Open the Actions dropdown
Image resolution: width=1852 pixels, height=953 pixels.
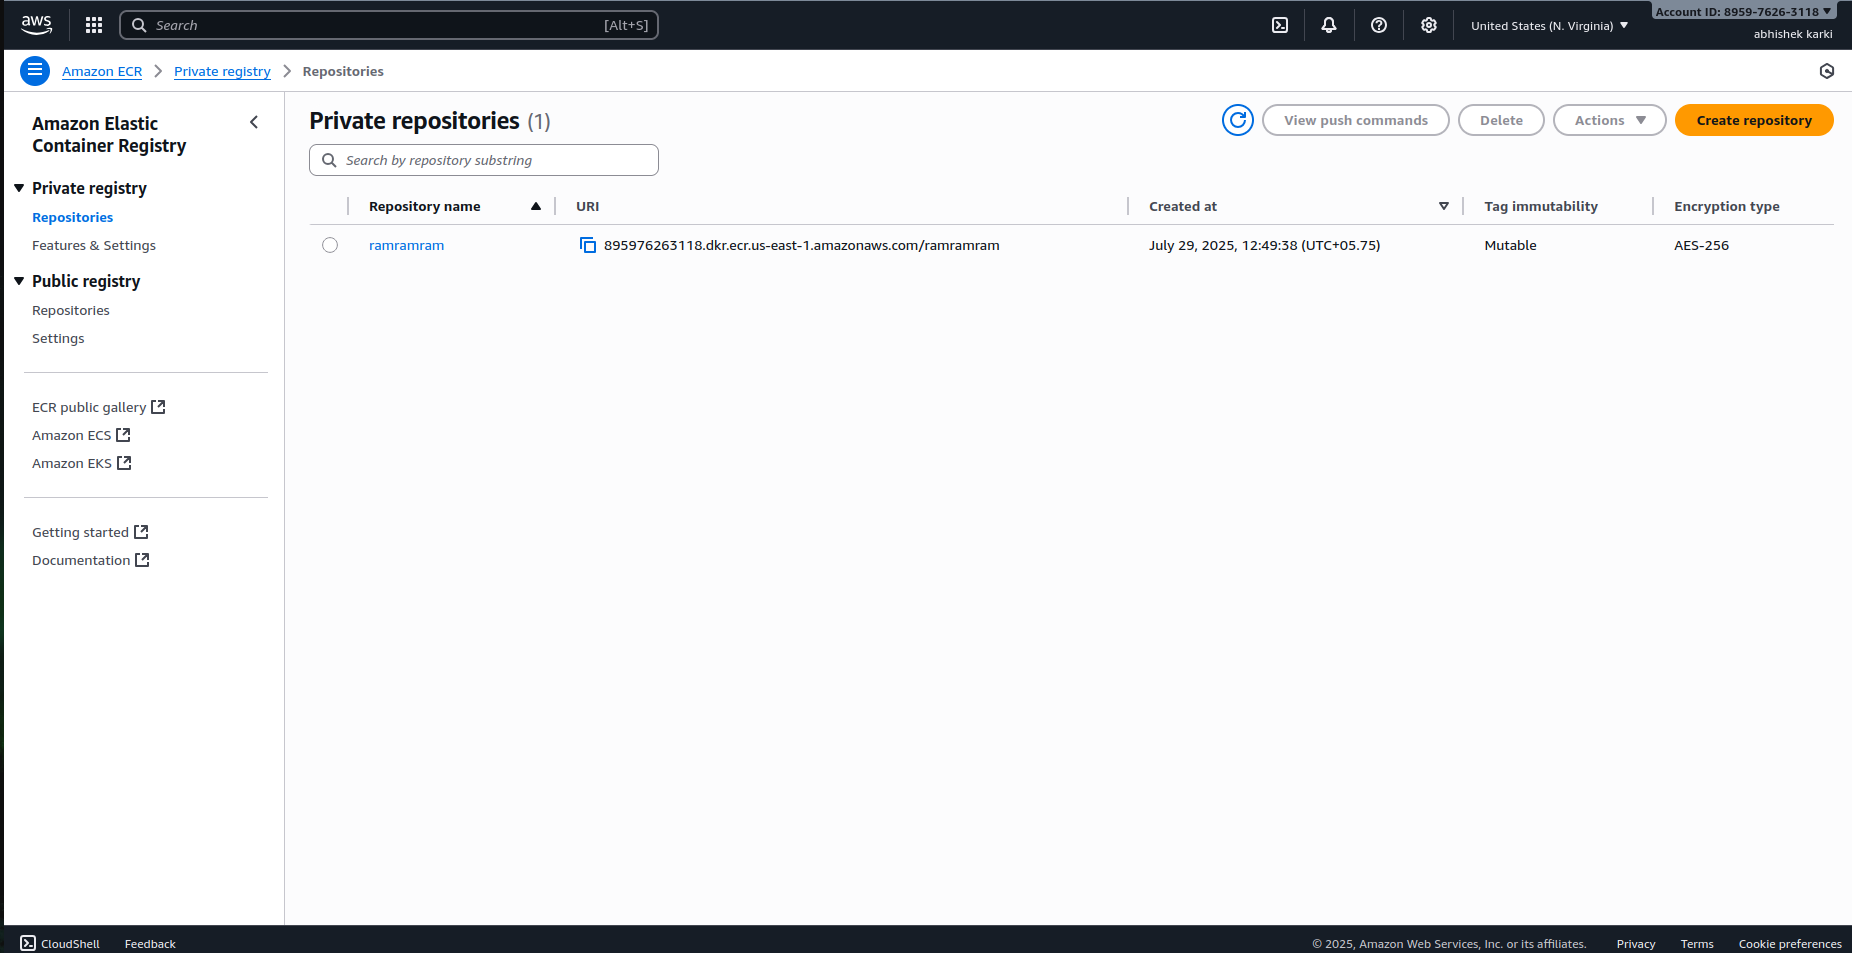coord(1609,120)
